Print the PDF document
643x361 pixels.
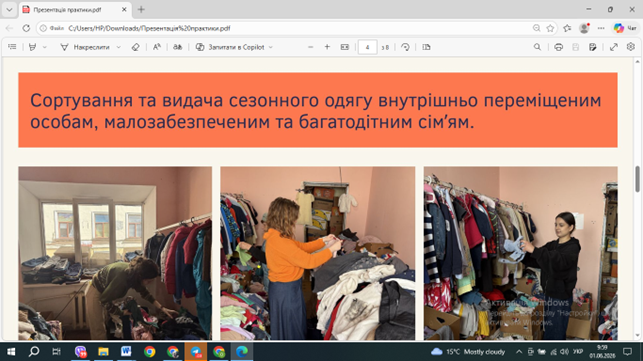tap(559, 47)
